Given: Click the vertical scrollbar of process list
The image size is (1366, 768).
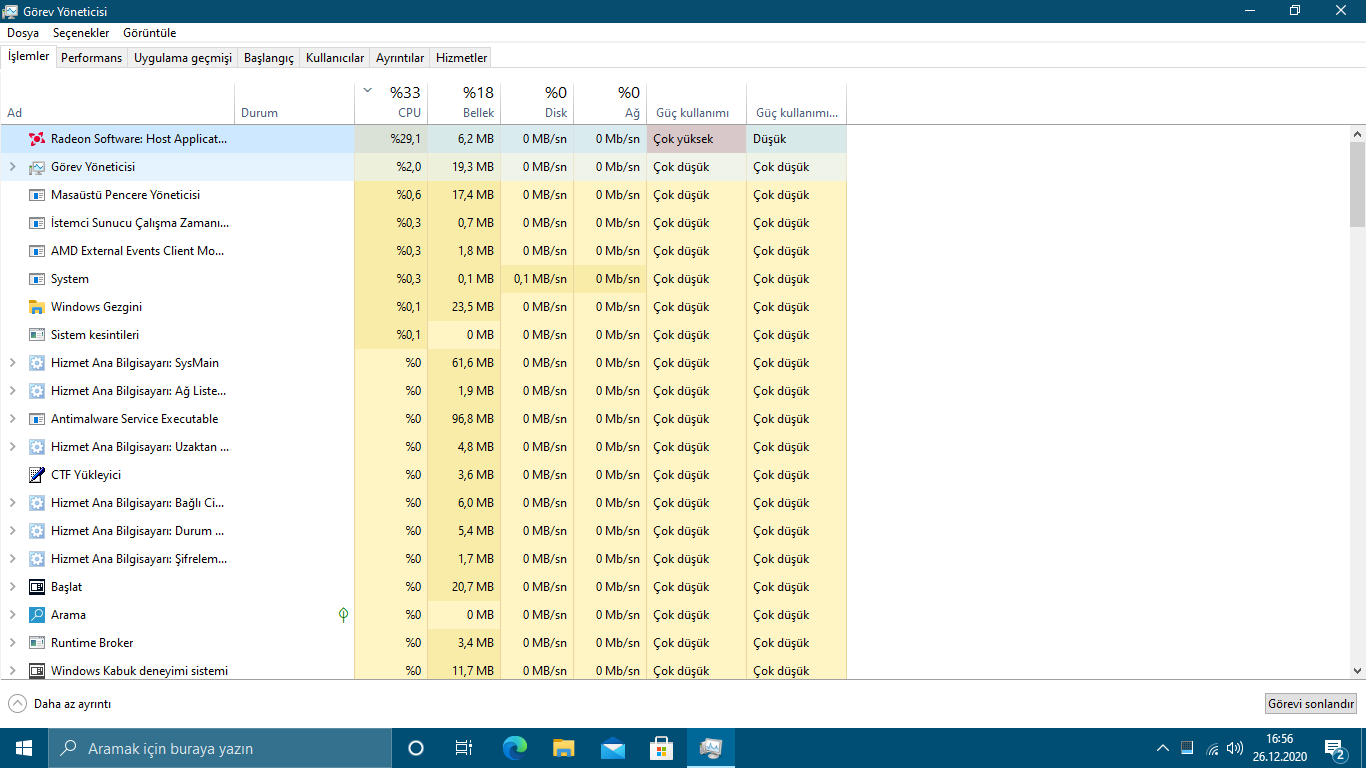Looking at the screenshot, I should click(x=1357, y=184).
